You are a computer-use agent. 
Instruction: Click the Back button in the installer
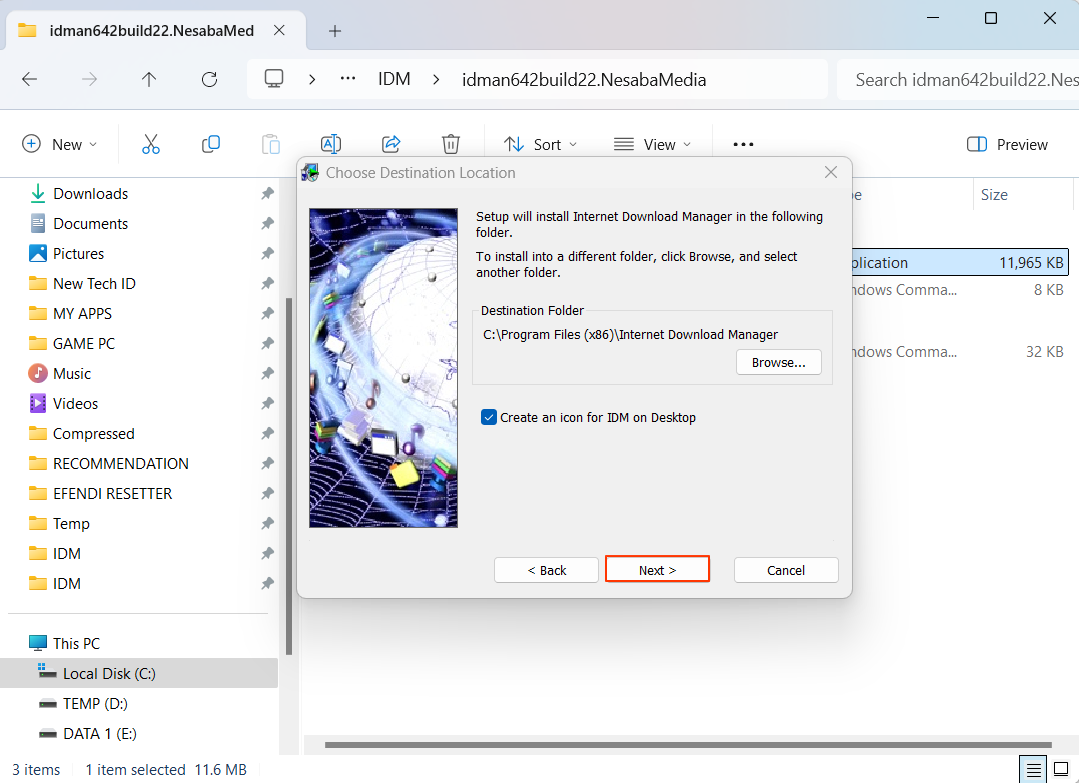click(x=546, y=570)
